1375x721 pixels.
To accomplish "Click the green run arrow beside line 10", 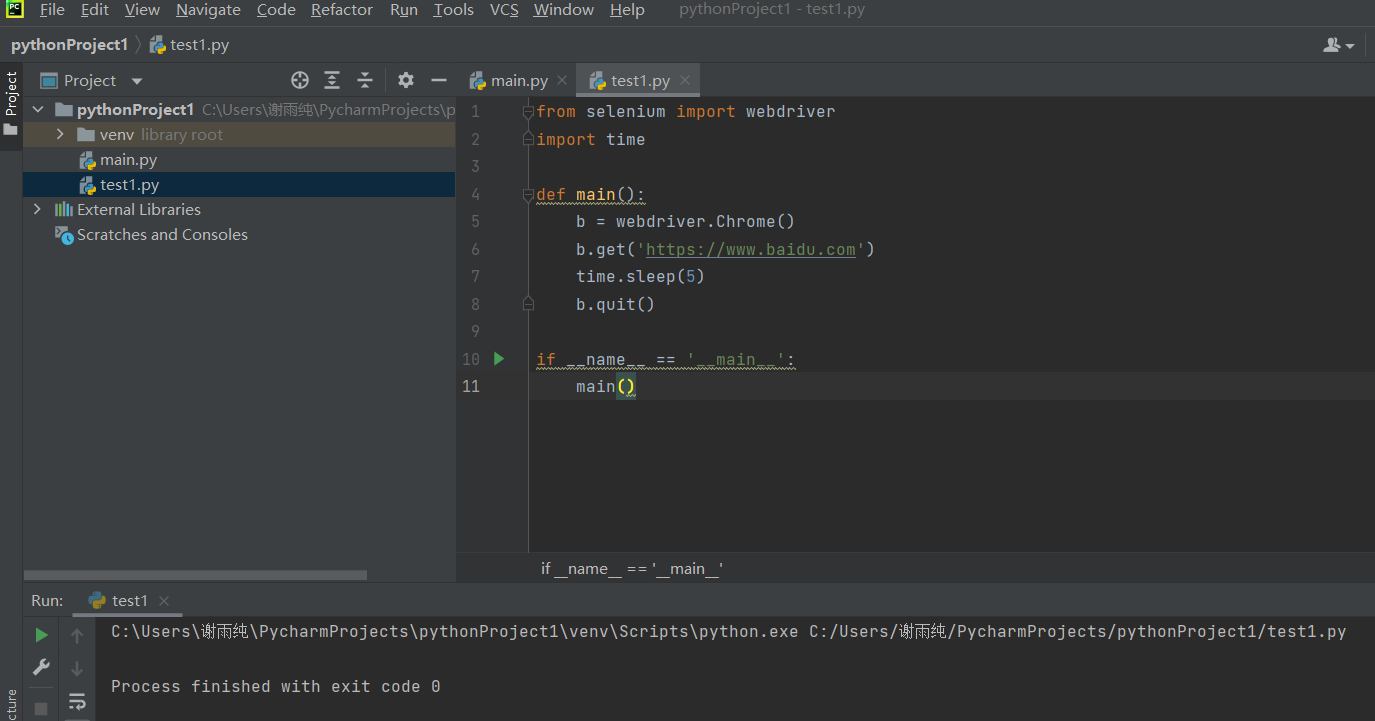I will (499, 358).
